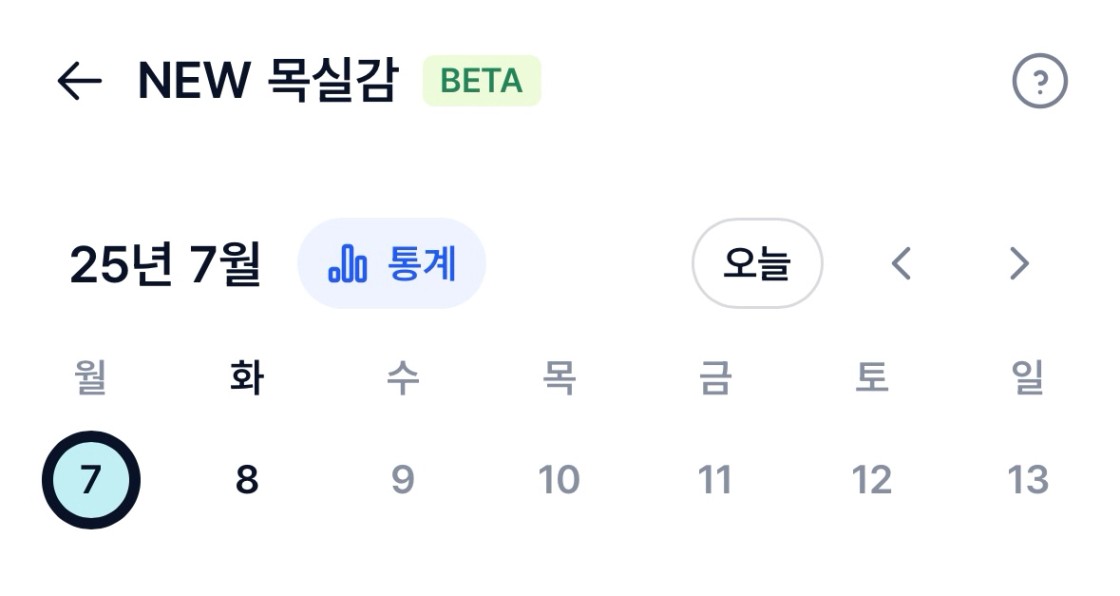Screen dimensions: 1120x596
Task: Tap the 25년 7월 month label
Action: (x=165, y=264)
